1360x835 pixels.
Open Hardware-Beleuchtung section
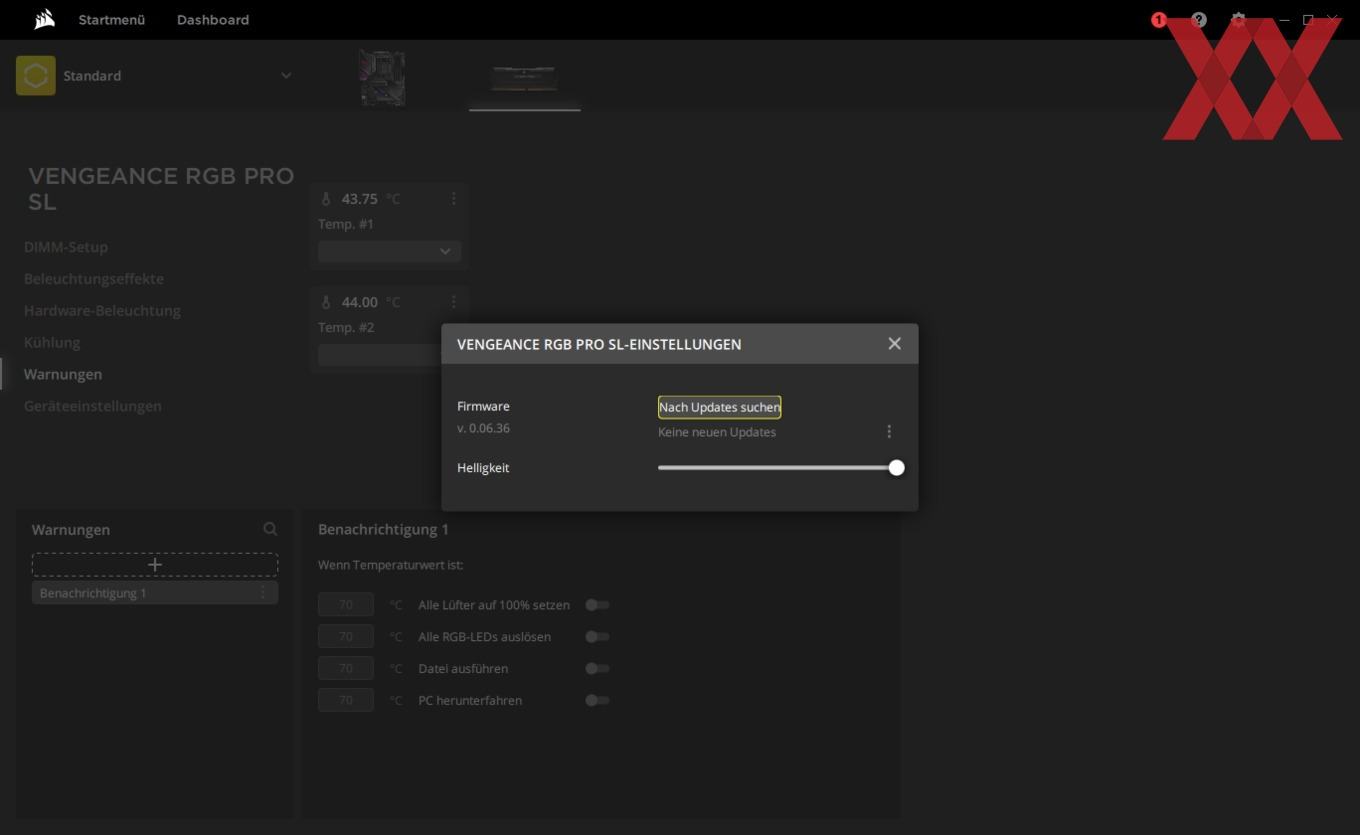(x=102, y=311)
